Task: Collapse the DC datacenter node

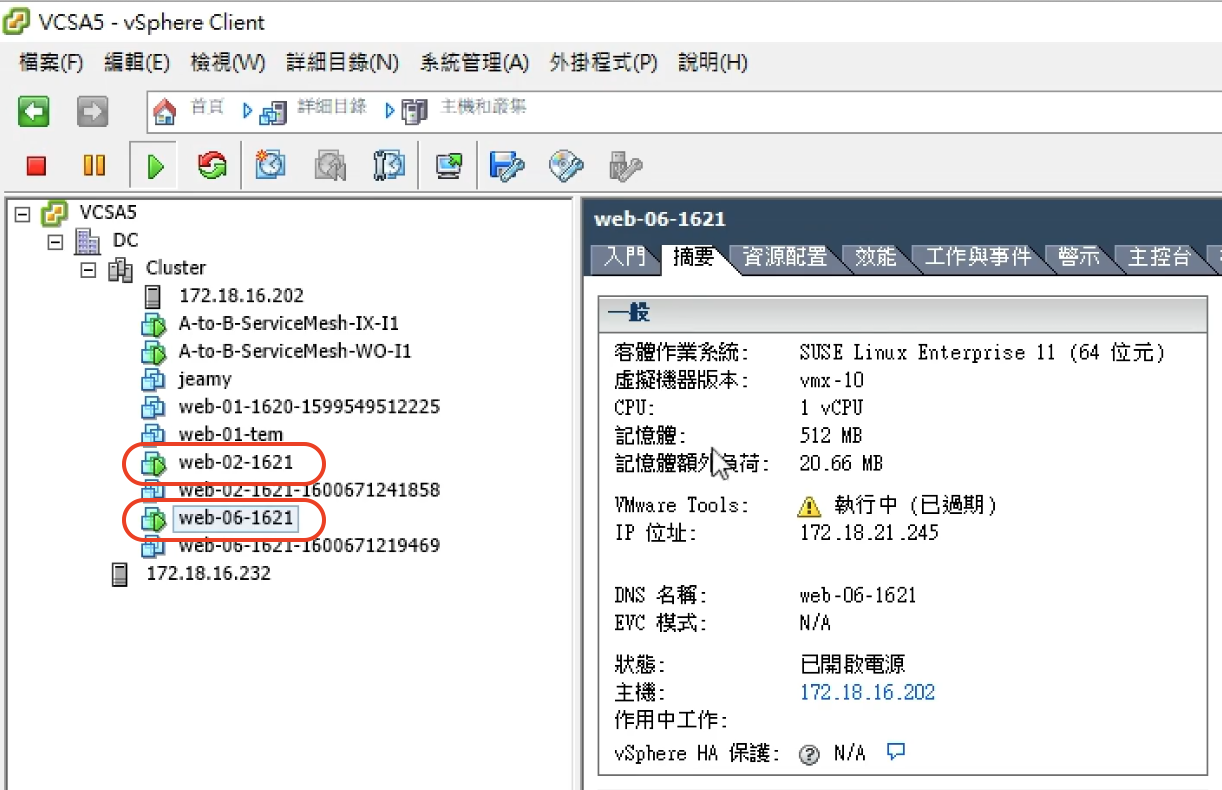Action: tap(55, 241)
